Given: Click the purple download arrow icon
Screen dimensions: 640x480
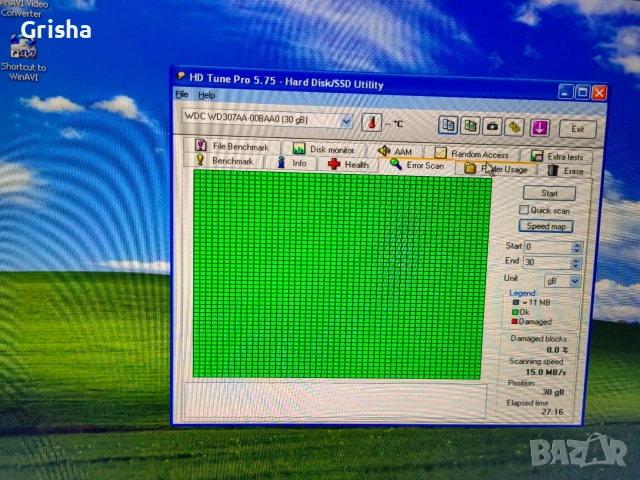Looking at the screenshot, I should click(540, 128).
